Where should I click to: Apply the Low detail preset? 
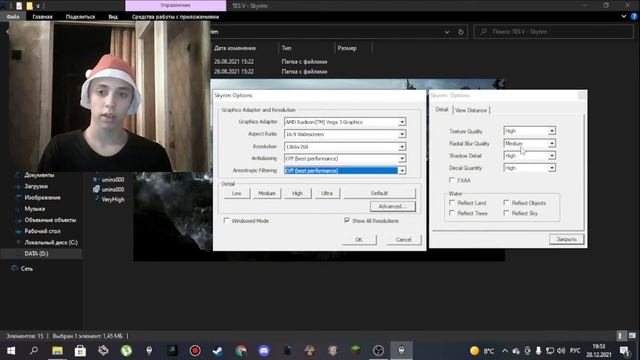[237, 193]
